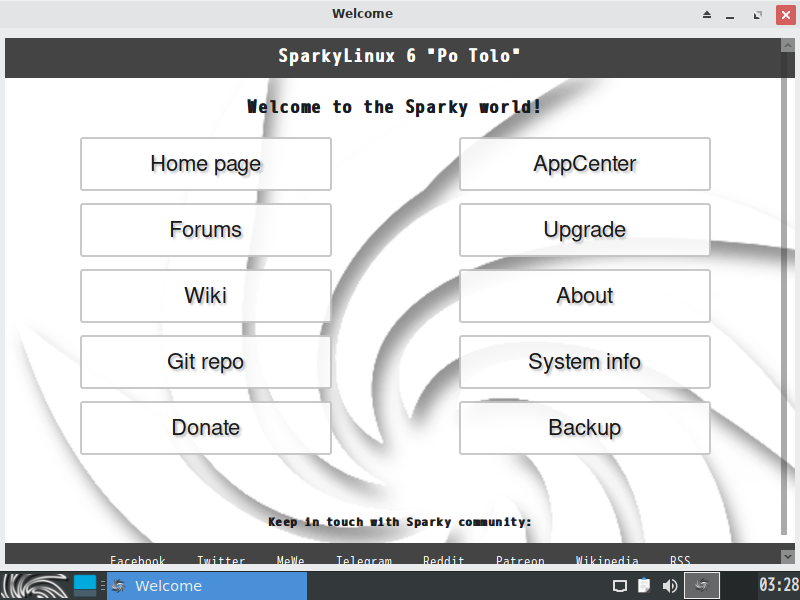Click the Sparky swirl tray icon
The height and width of the screenshot is (600, 800).
pyautogui.click(x=702, y=585)
